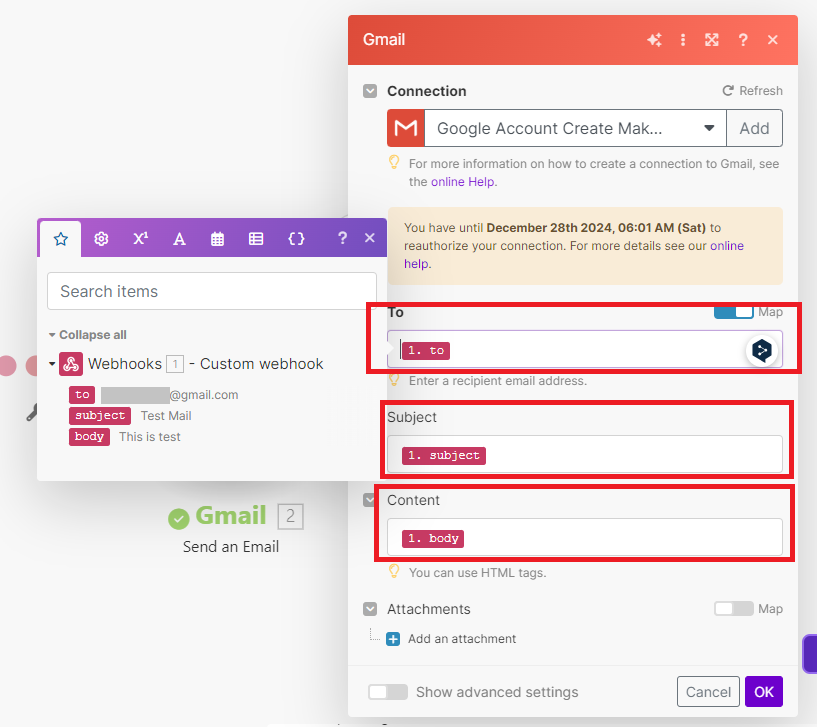This screenshot has width=817, height=727.
Task: Click the 'Add an attachment' label
Action: tap(462, 639)
